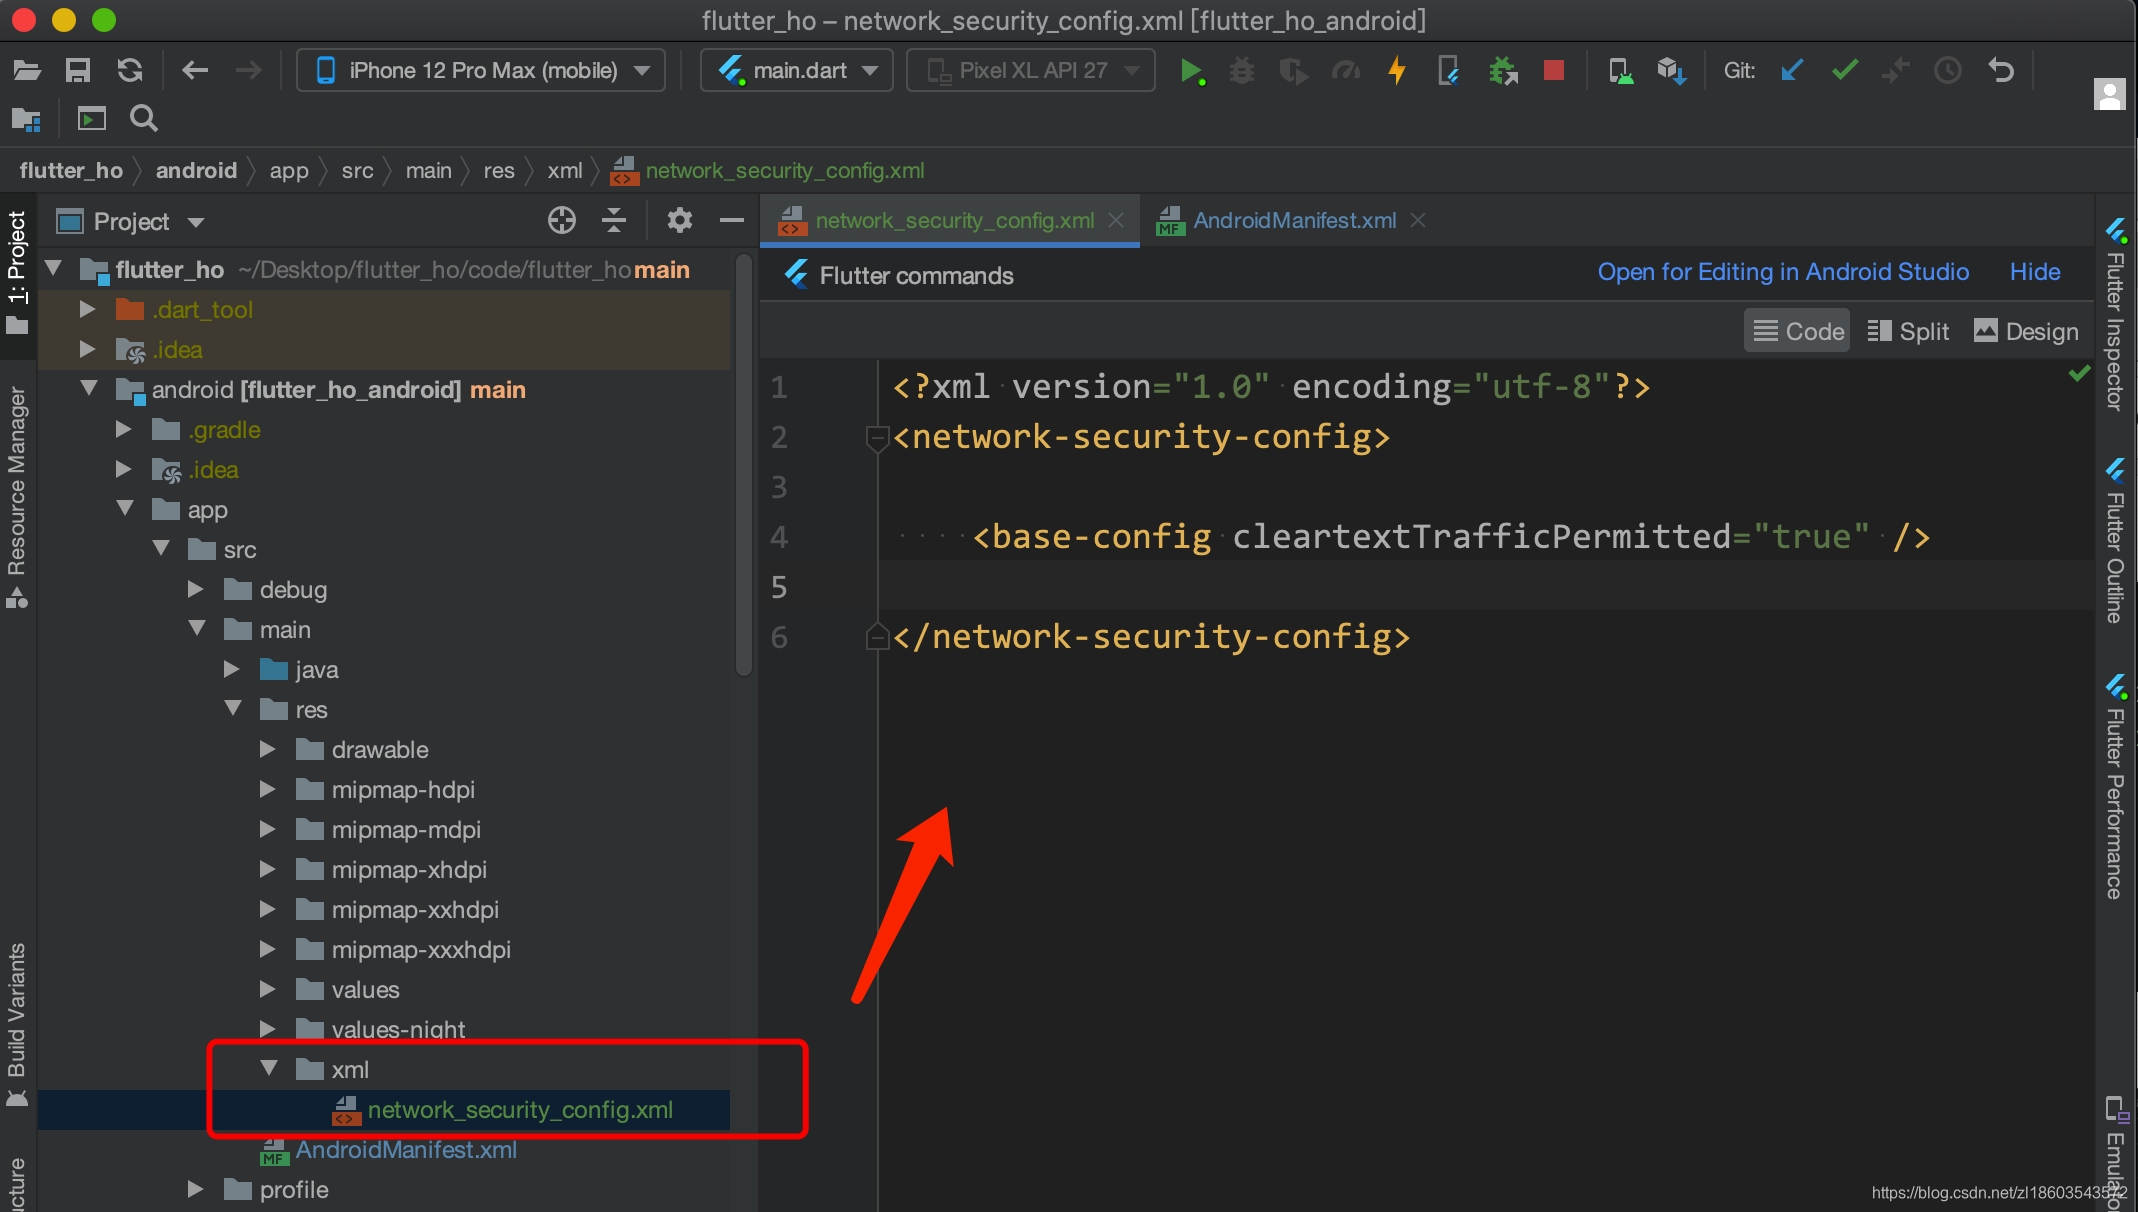Toggle the Flutter Performance tool window
Screen dimensions: 2138x1212
[2116, 787]
